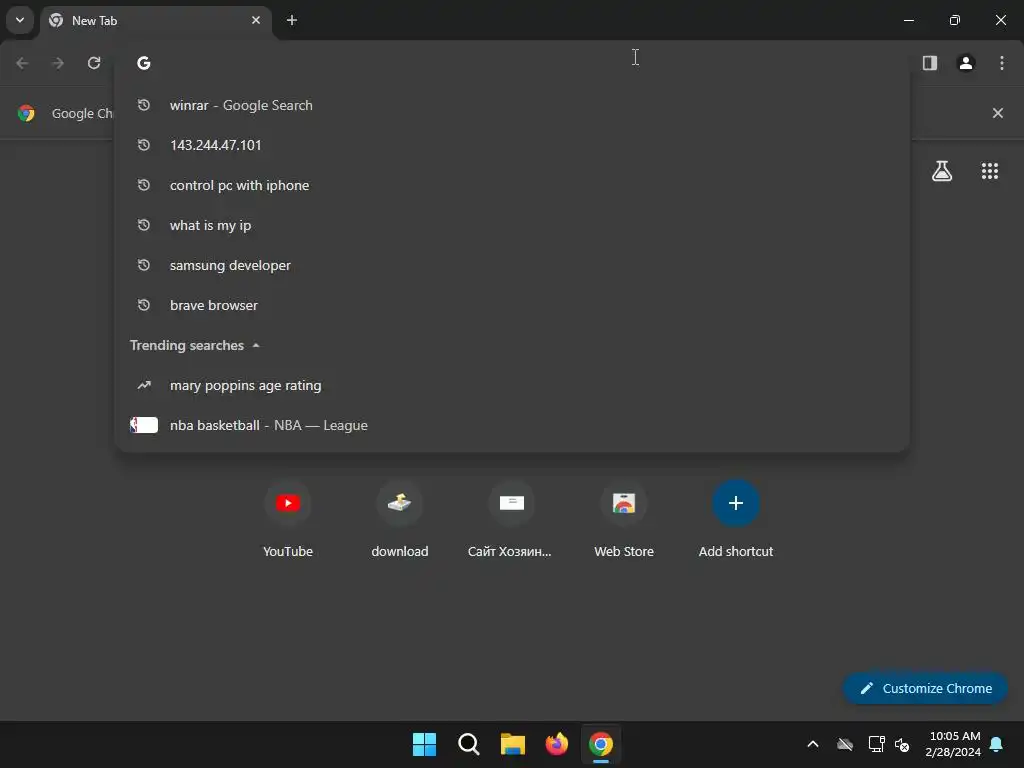
Task: Open the Chrome three-dot menu
Action: coord(1001,63)
